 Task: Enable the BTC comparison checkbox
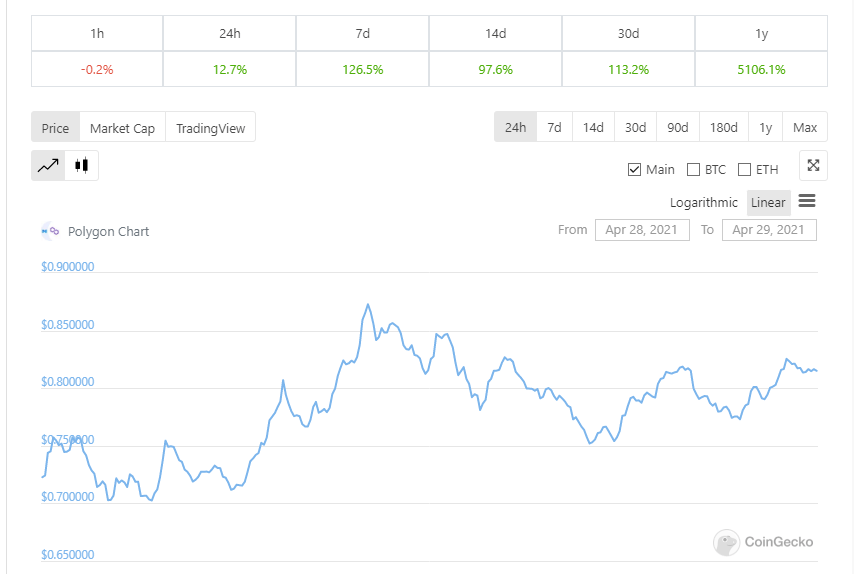point(693,170)
